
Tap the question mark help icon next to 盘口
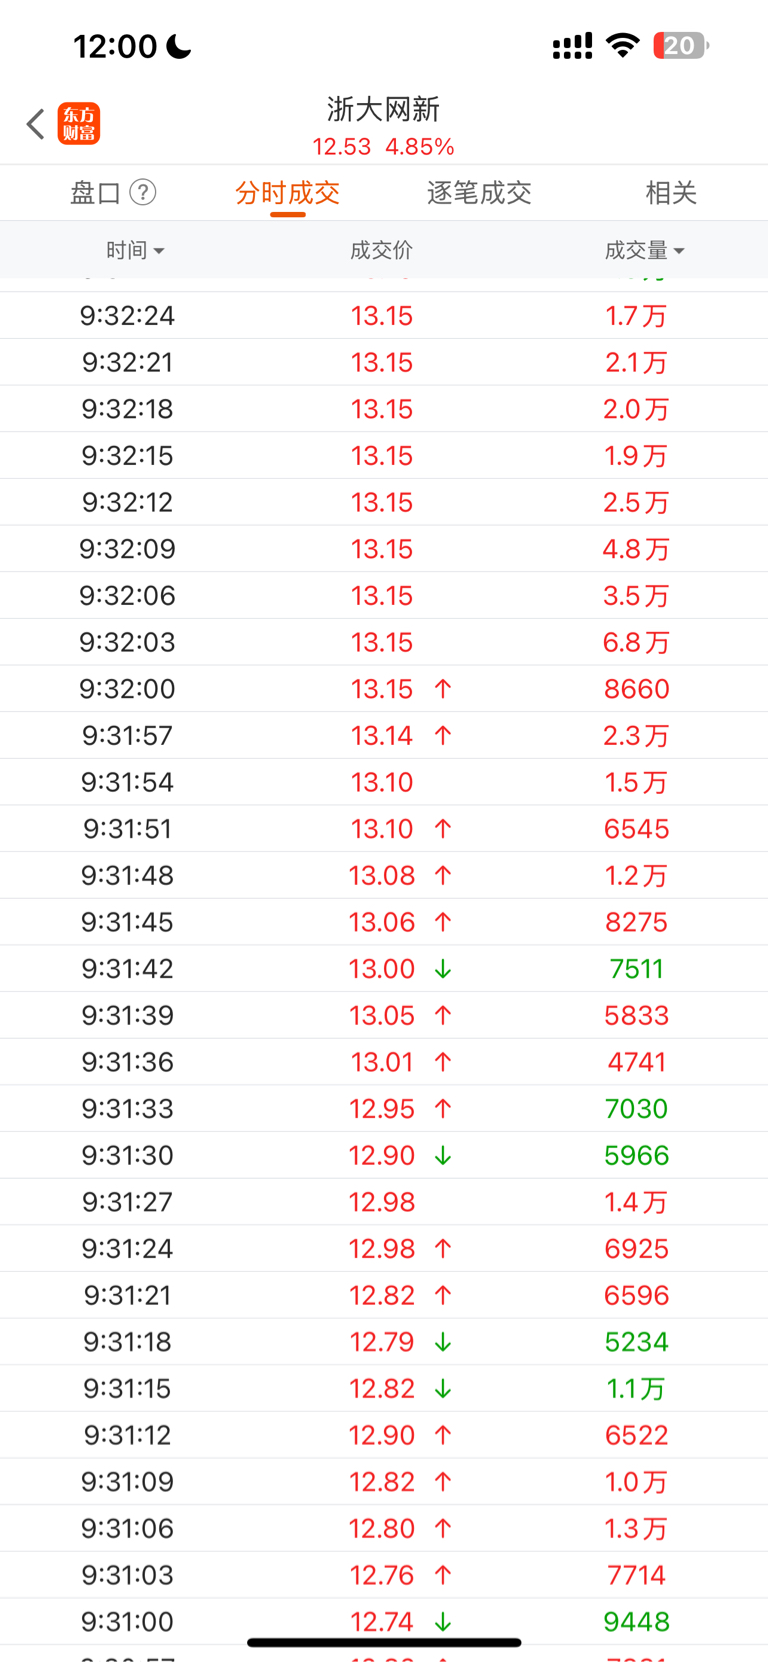(143, 192)
